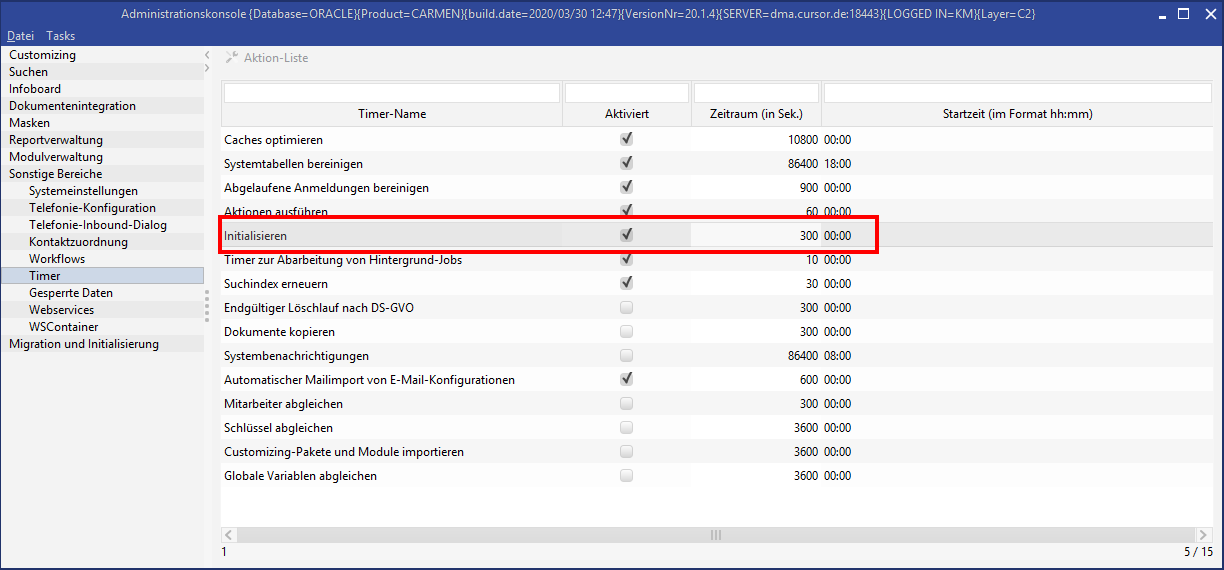Screen dimensions: 1224x570
Task: Collapse the Sonstige Bereiche tree node
Action: pos(55,174)
